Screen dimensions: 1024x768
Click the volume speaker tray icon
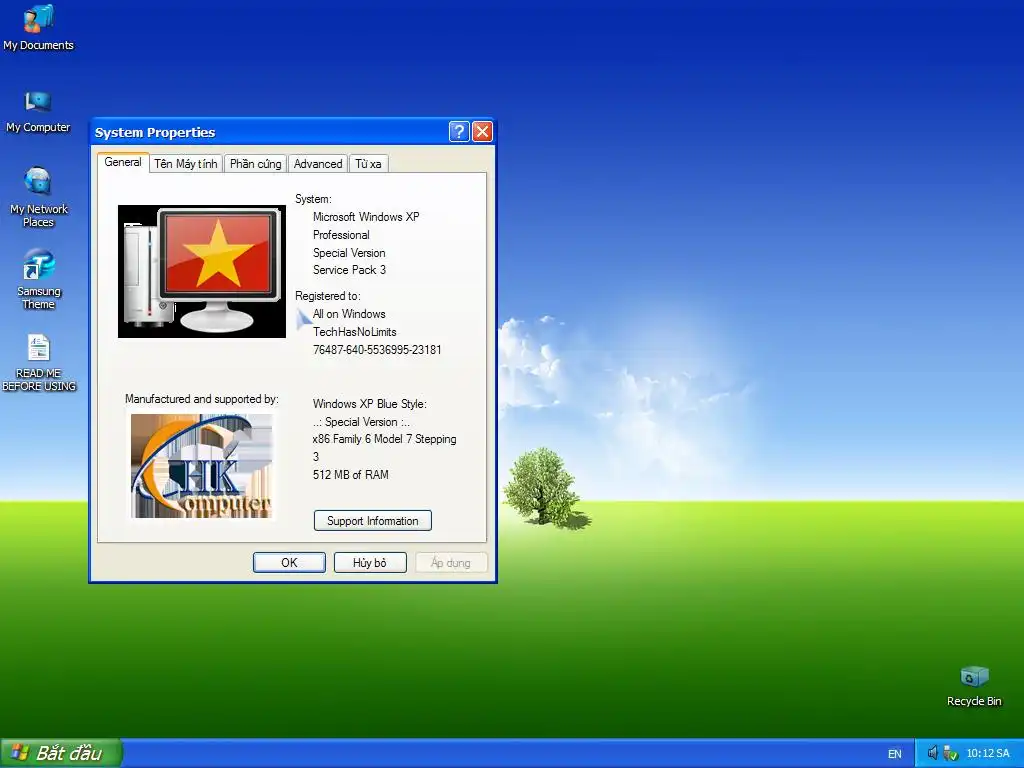(932, 753)
